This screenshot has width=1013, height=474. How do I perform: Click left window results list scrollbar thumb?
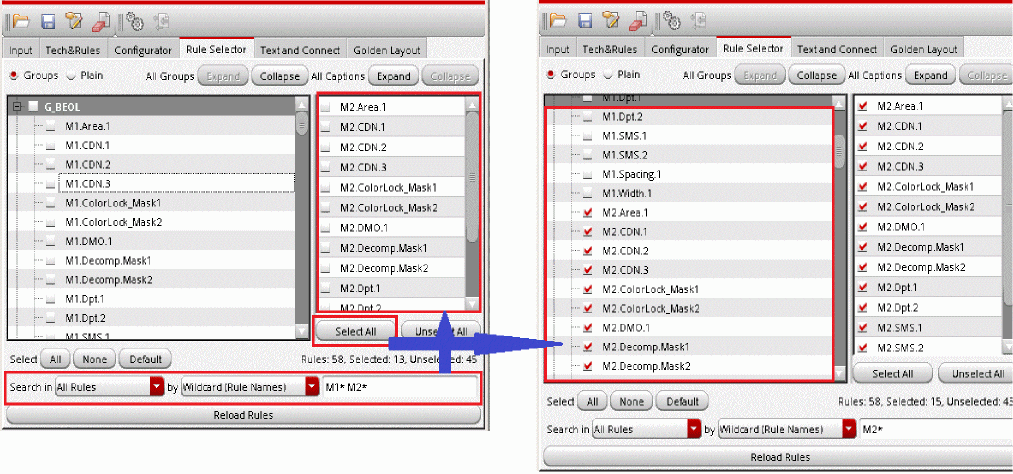472,177
